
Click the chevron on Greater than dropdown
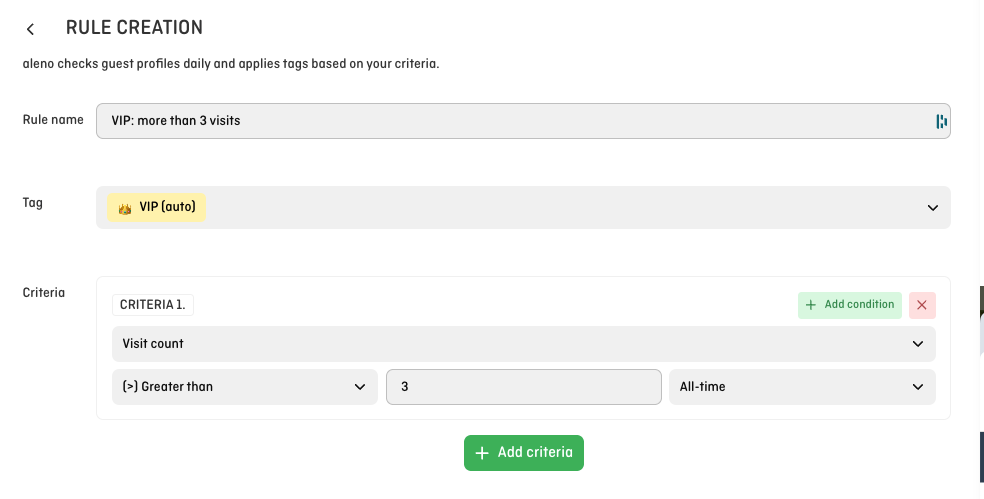click(360, 387)
